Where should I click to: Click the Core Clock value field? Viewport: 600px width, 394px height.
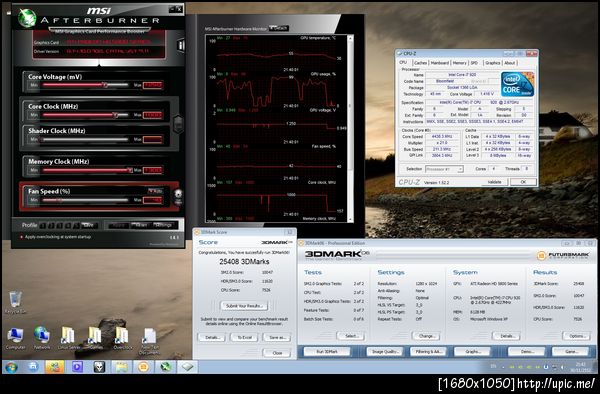(x=153, y=115)
